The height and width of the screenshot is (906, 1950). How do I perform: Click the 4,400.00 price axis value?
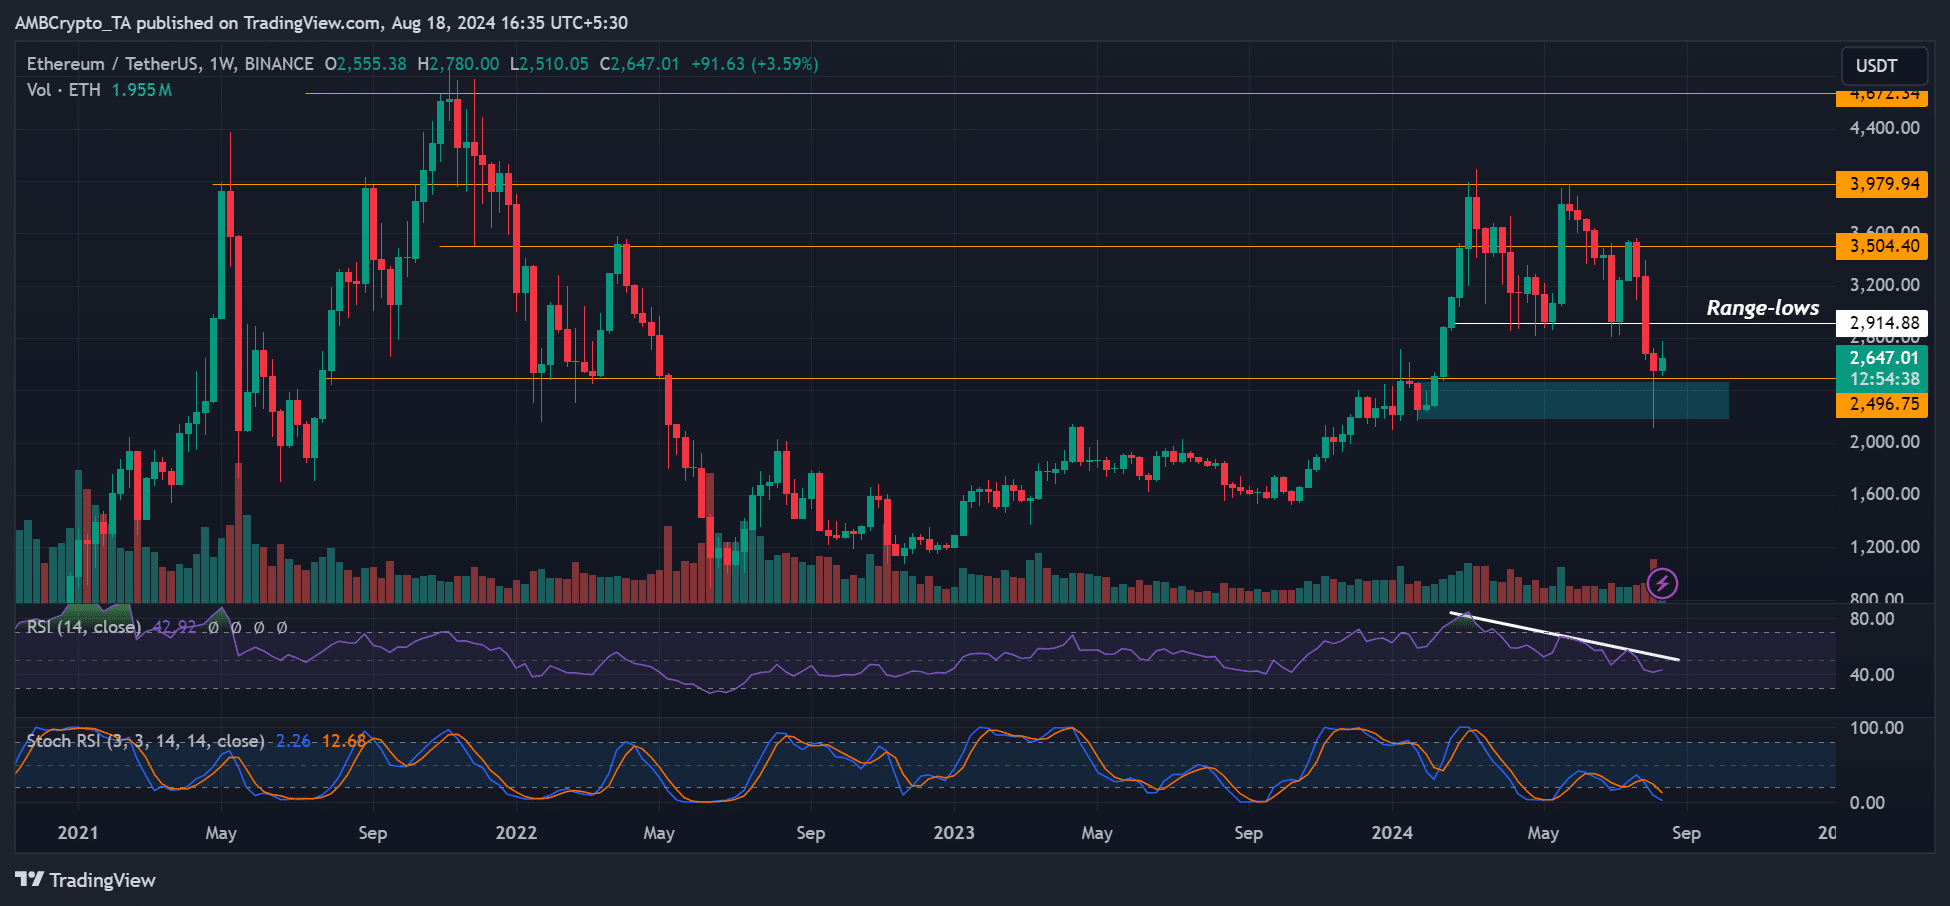point(1884,128)
